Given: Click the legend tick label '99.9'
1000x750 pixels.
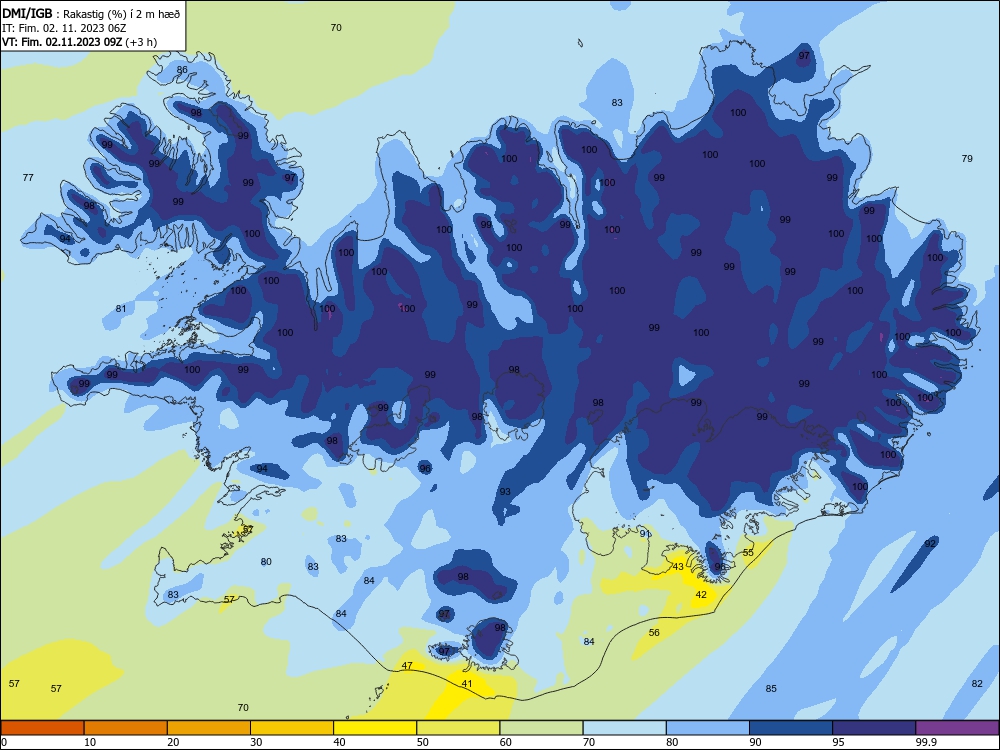Looking at the screenshot, I should coord(926,742).
